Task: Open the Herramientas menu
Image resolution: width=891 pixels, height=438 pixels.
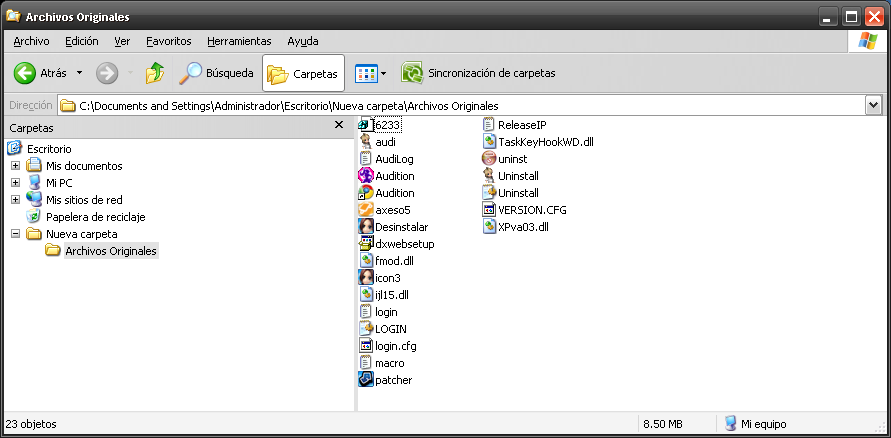Action: [x=239, y=41]
